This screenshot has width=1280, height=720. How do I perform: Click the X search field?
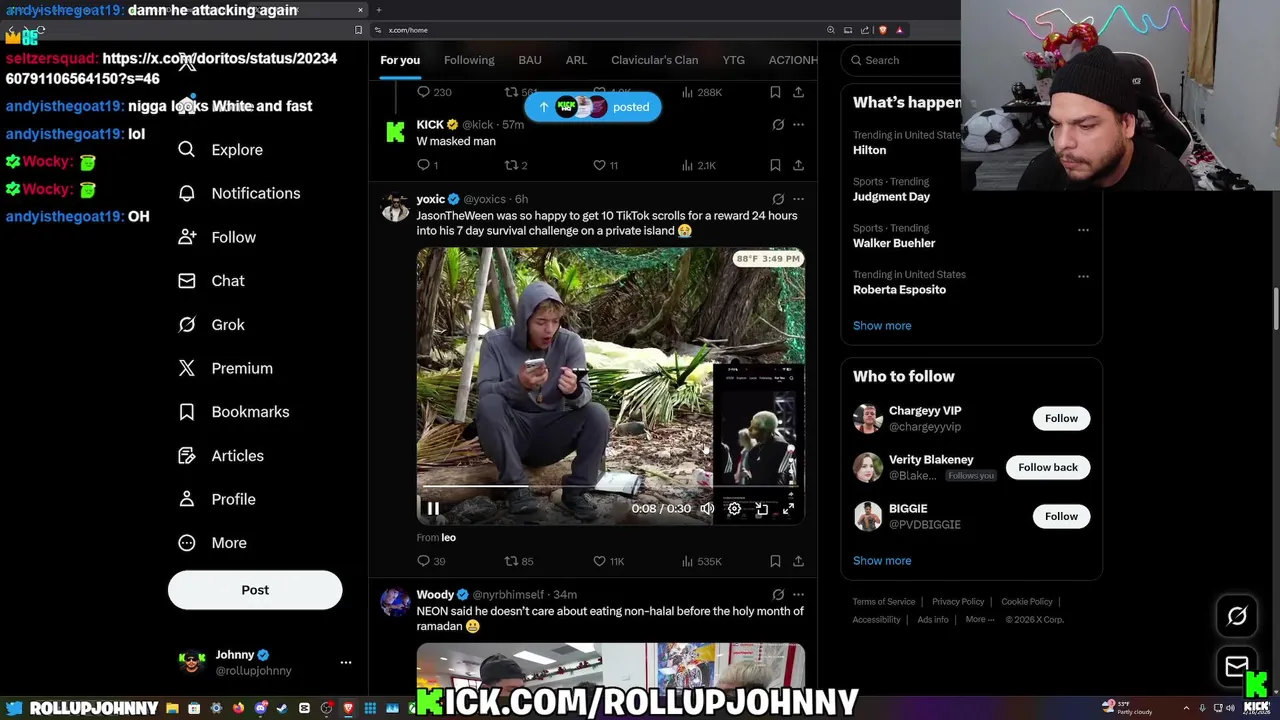(x=900, y=60)
